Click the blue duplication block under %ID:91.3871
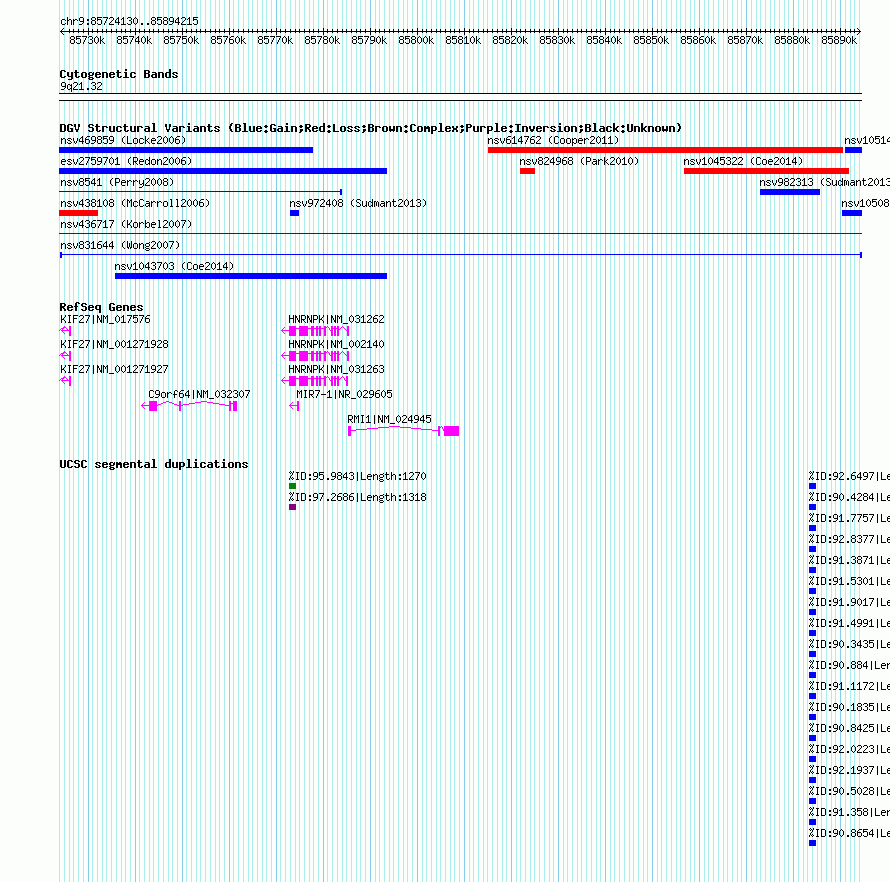The image size is (890, 882). 812,570
